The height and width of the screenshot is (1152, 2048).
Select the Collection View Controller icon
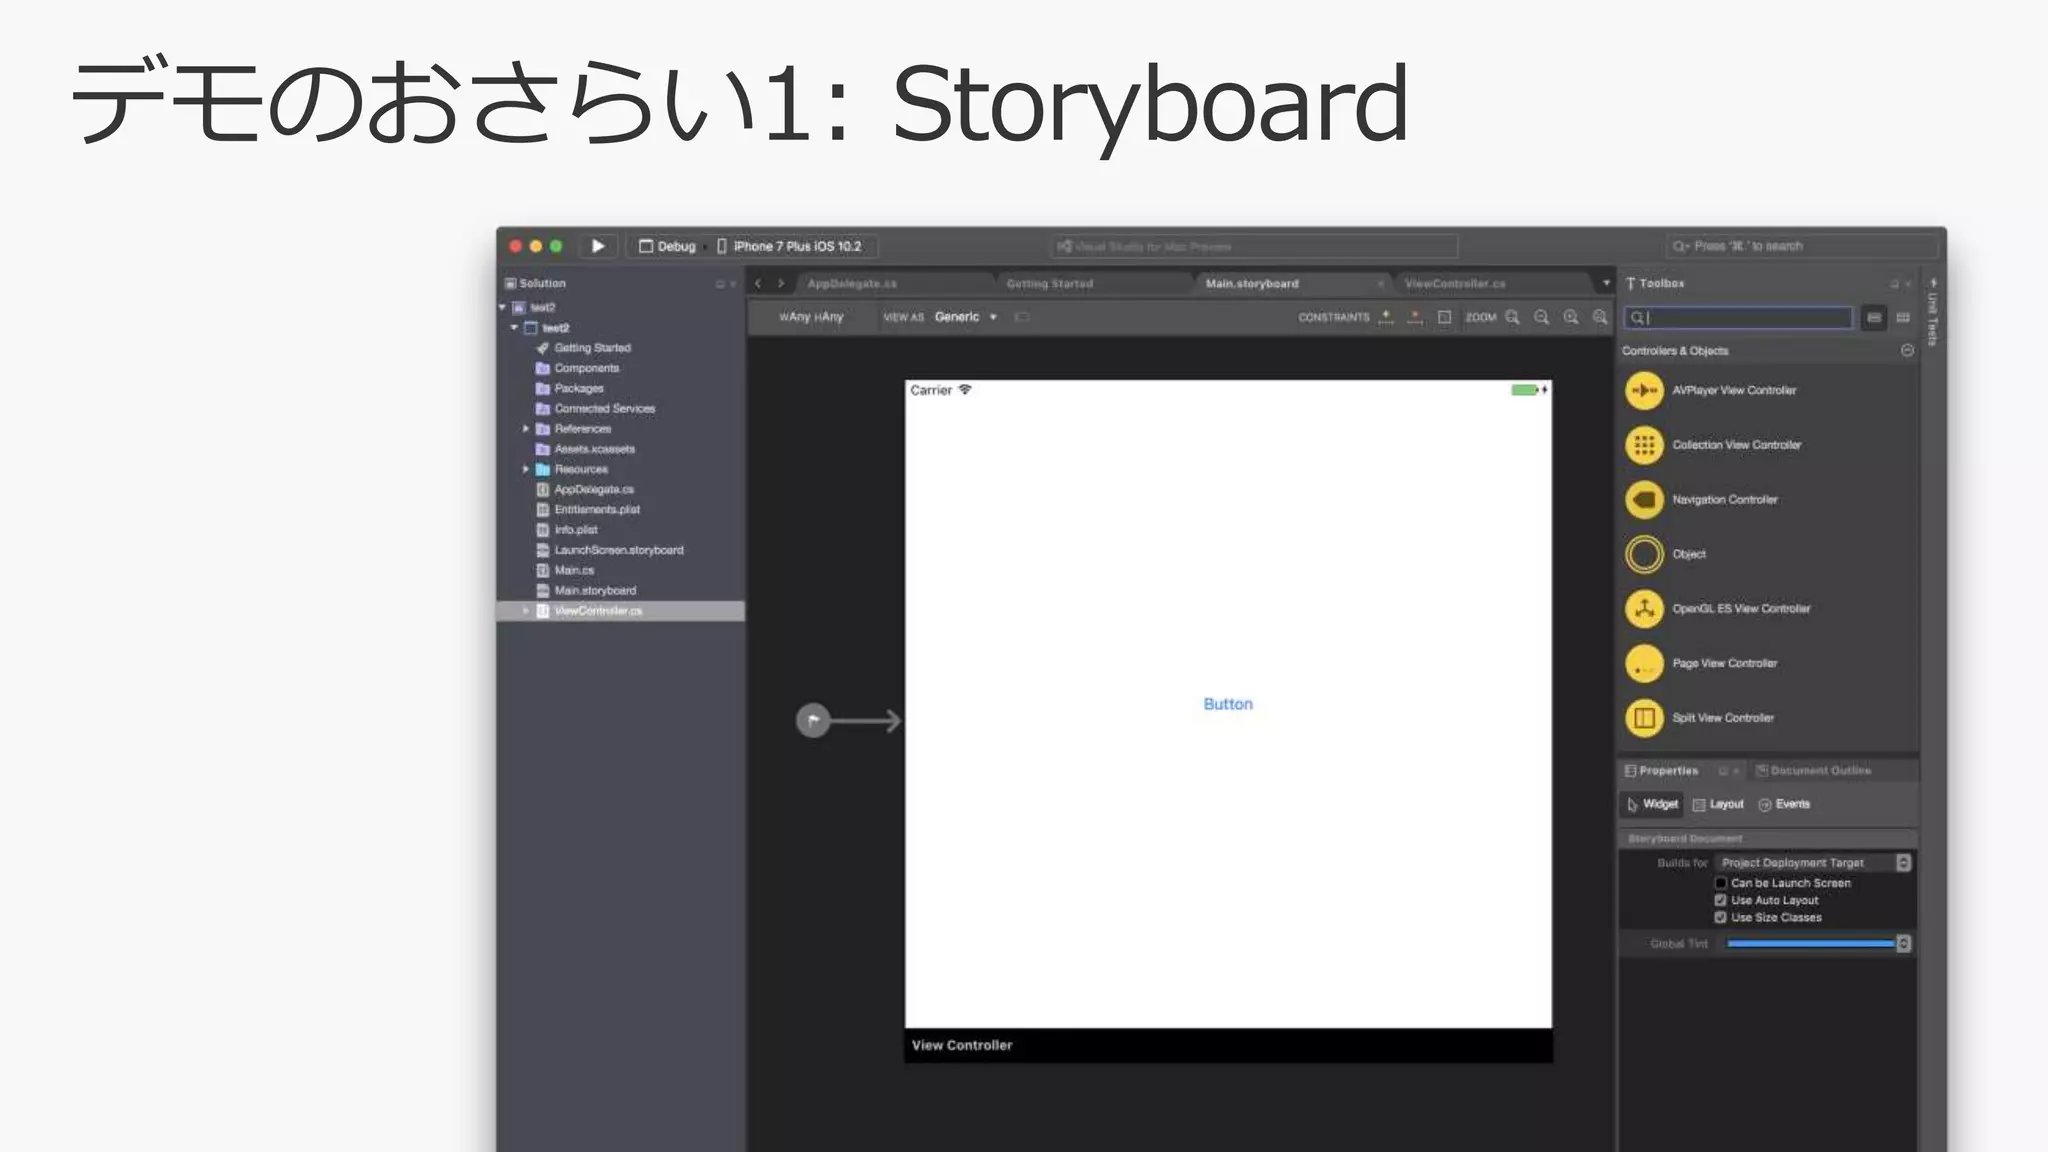[x=1644, y=445]
